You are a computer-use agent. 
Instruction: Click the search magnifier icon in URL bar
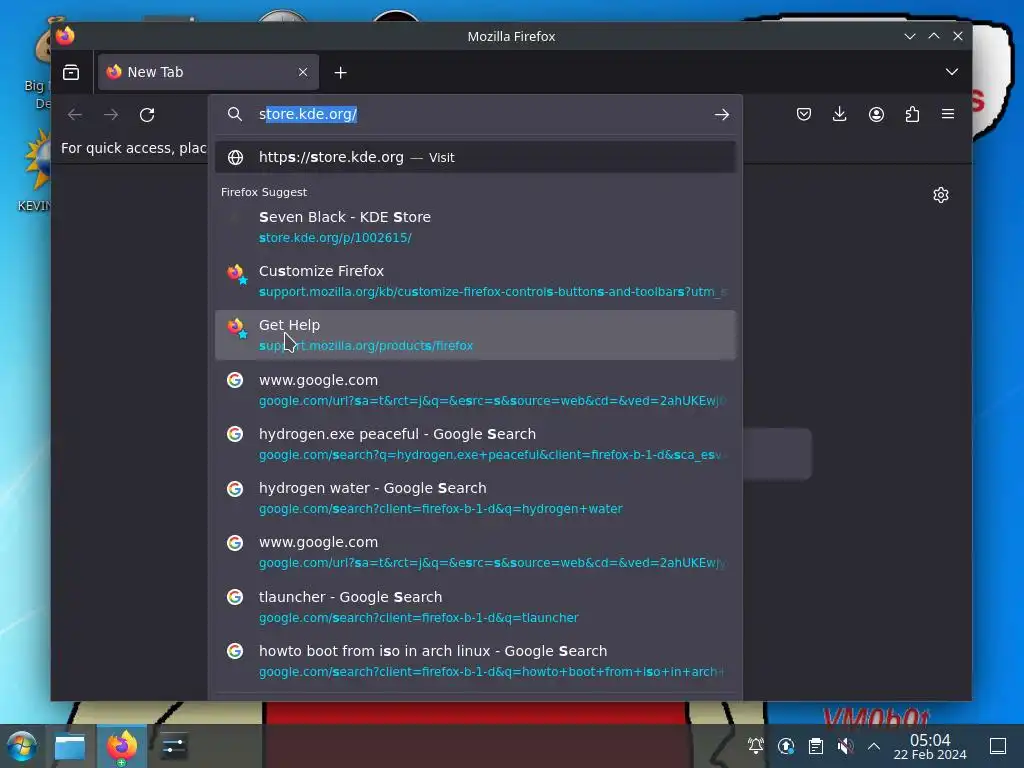click(x=234, y=114)
